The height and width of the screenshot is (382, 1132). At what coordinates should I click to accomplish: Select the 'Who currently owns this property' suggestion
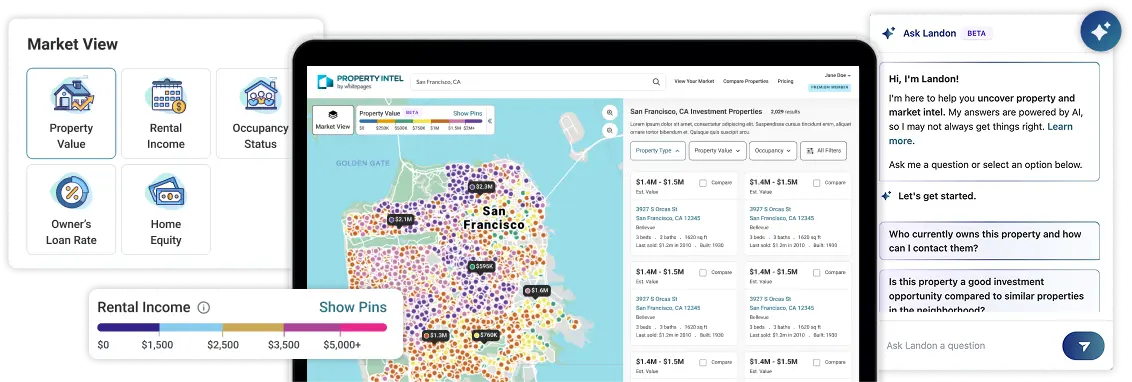[989, 241]
